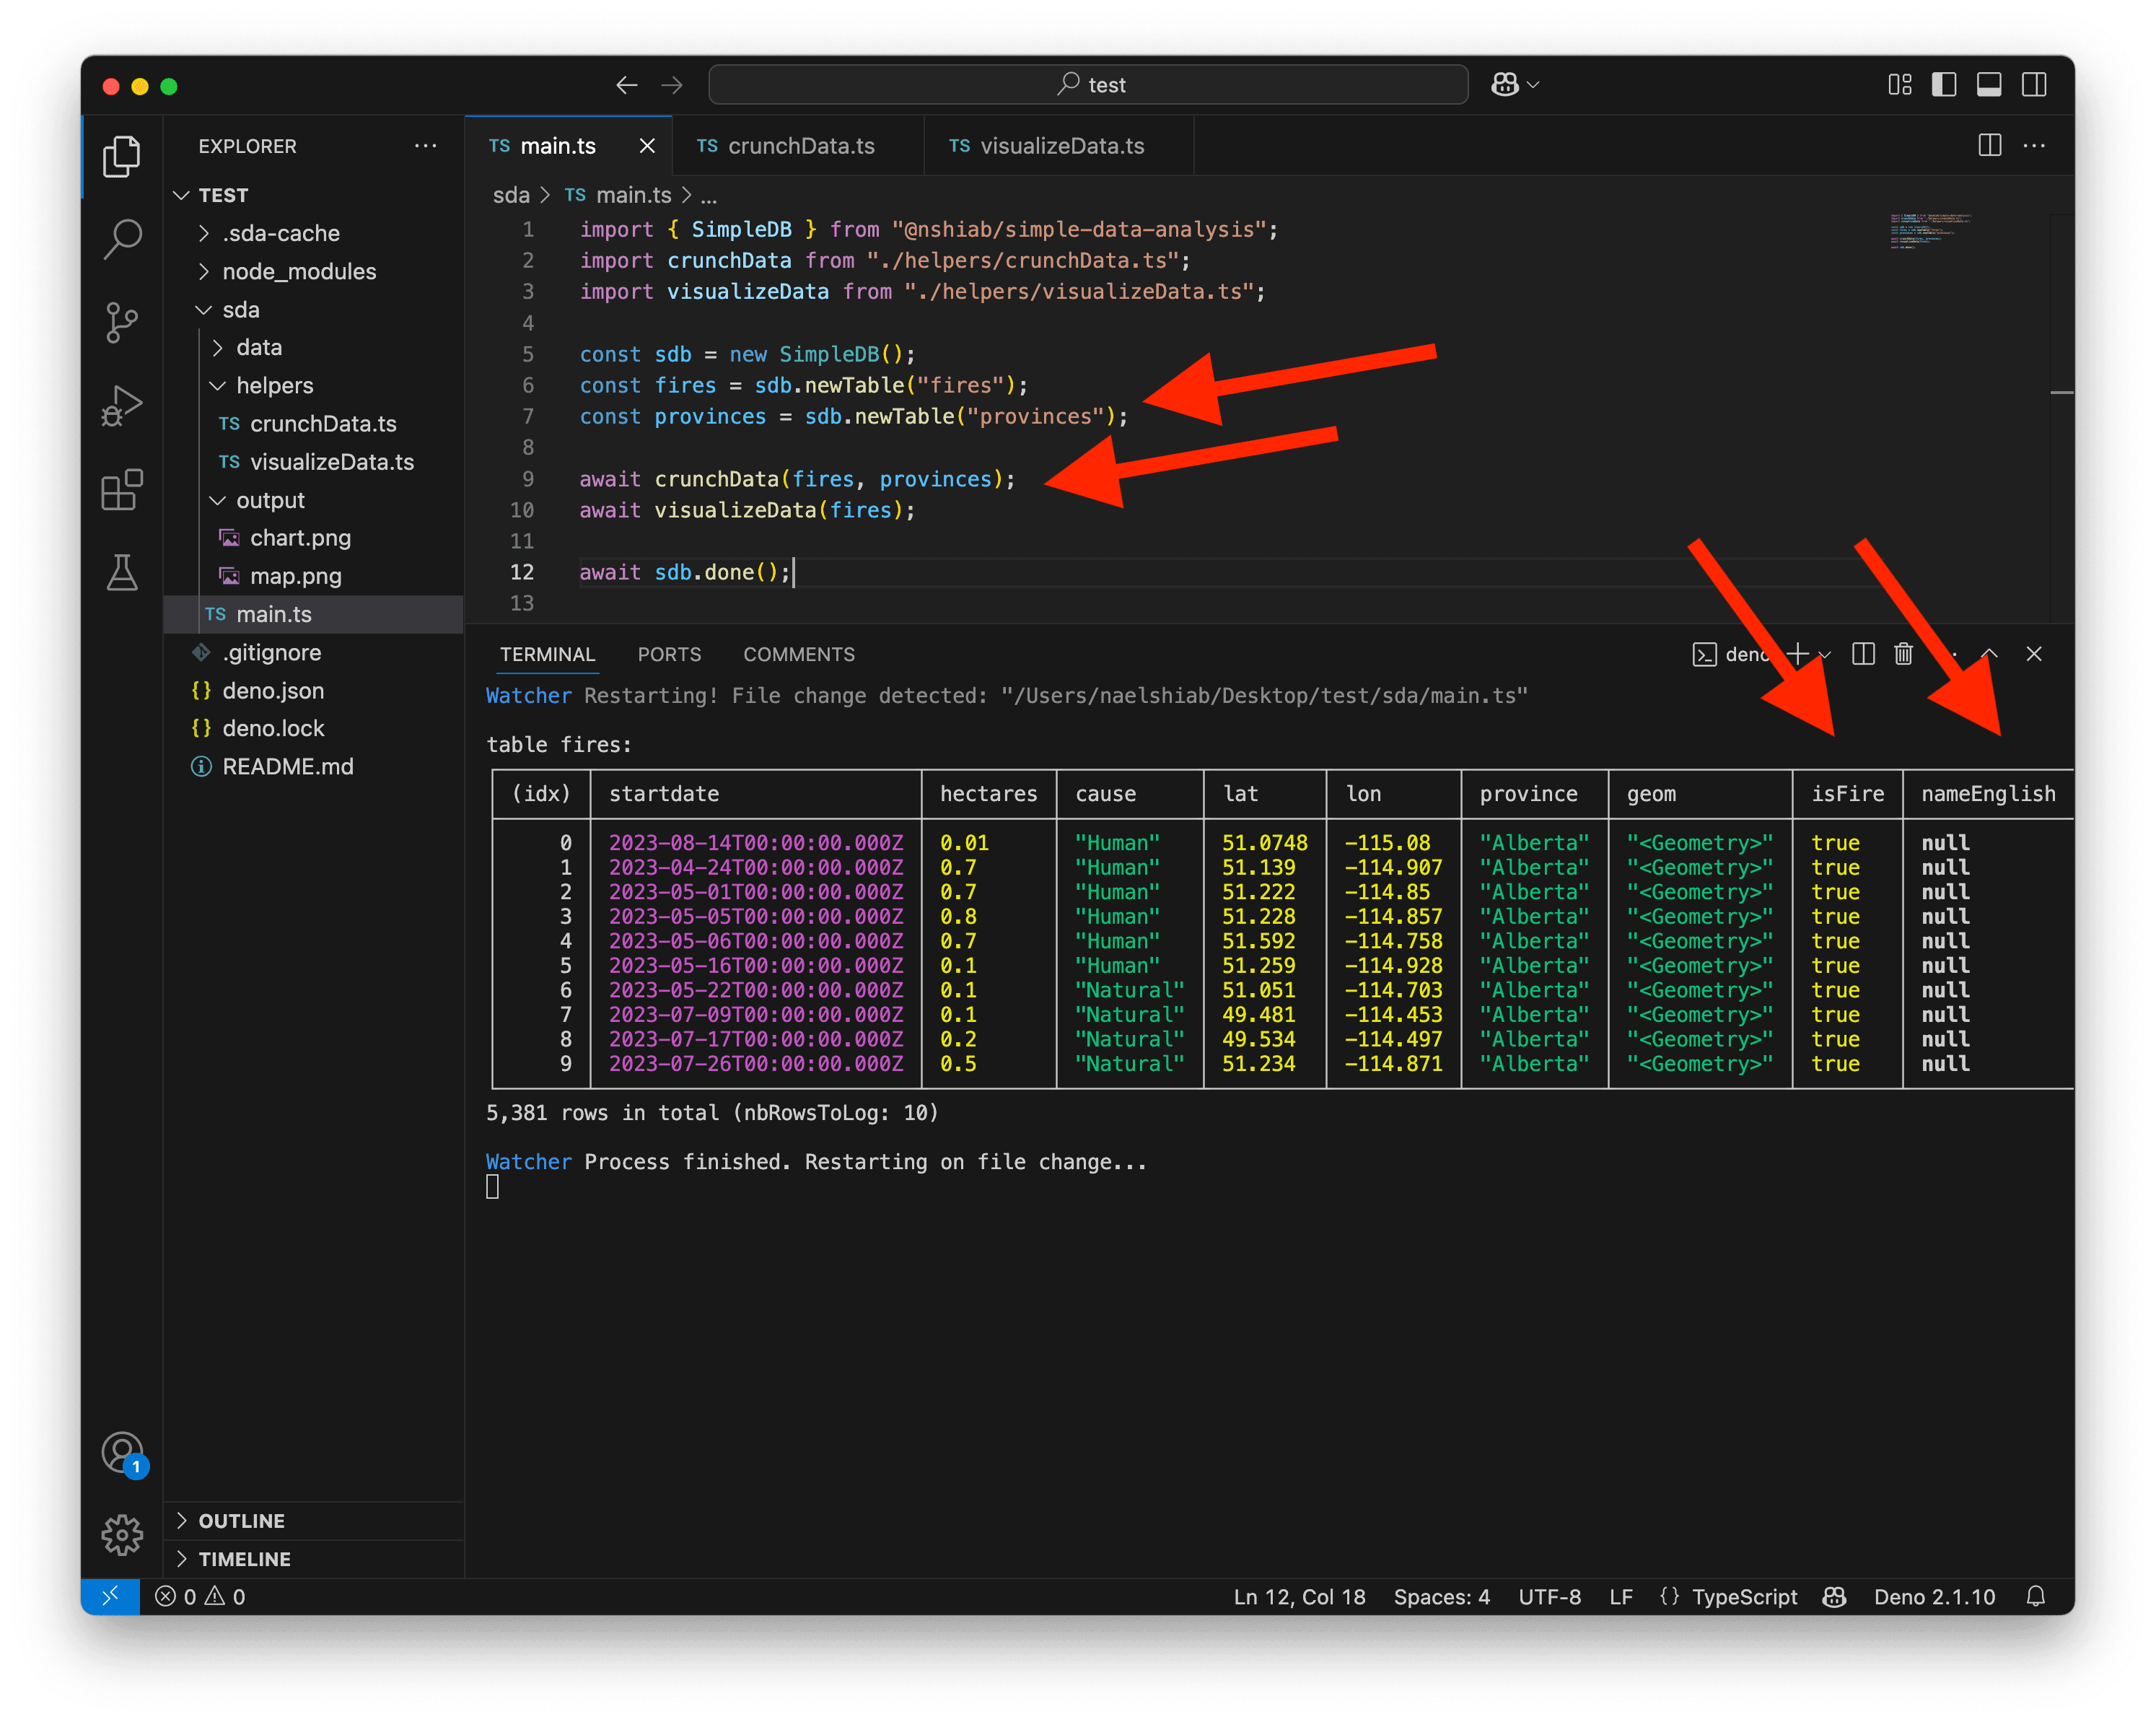Screen dimensions: 2156x1722
Task: Open the remote window indicator
Action: (110, 1596)
